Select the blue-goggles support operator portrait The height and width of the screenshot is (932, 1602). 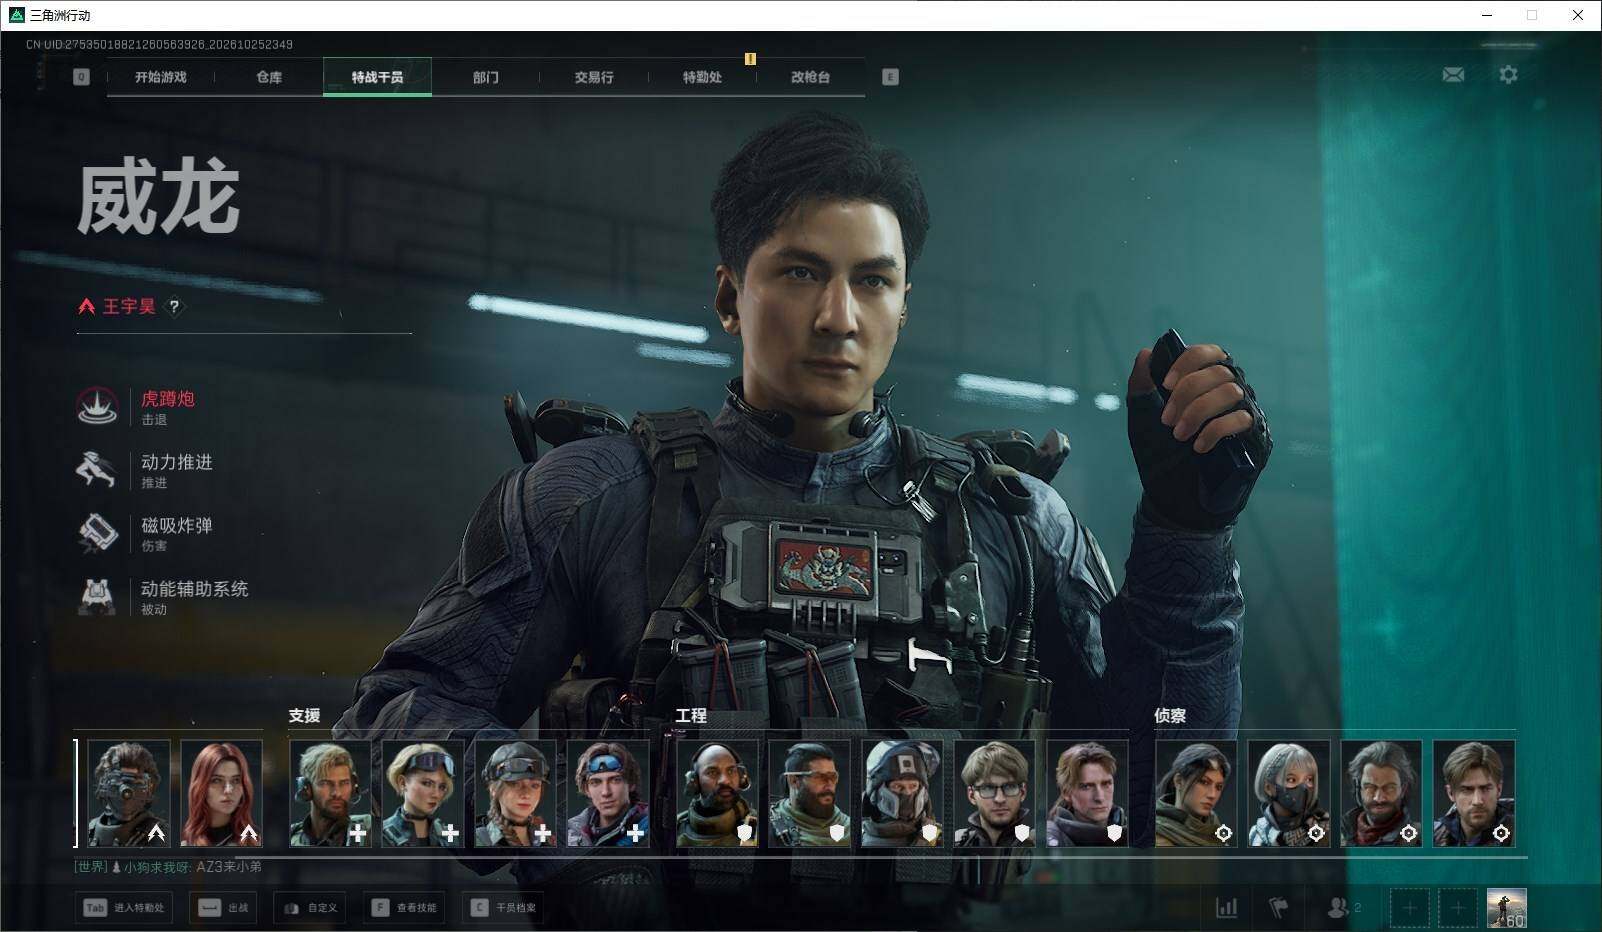click(x=608, y=794)
